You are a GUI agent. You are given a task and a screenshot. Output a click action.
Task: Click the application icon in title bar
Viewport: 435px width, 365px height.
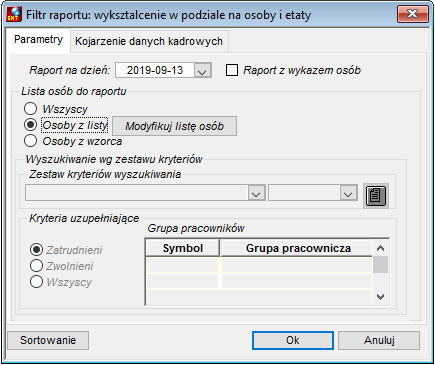(x=14, y=14)
